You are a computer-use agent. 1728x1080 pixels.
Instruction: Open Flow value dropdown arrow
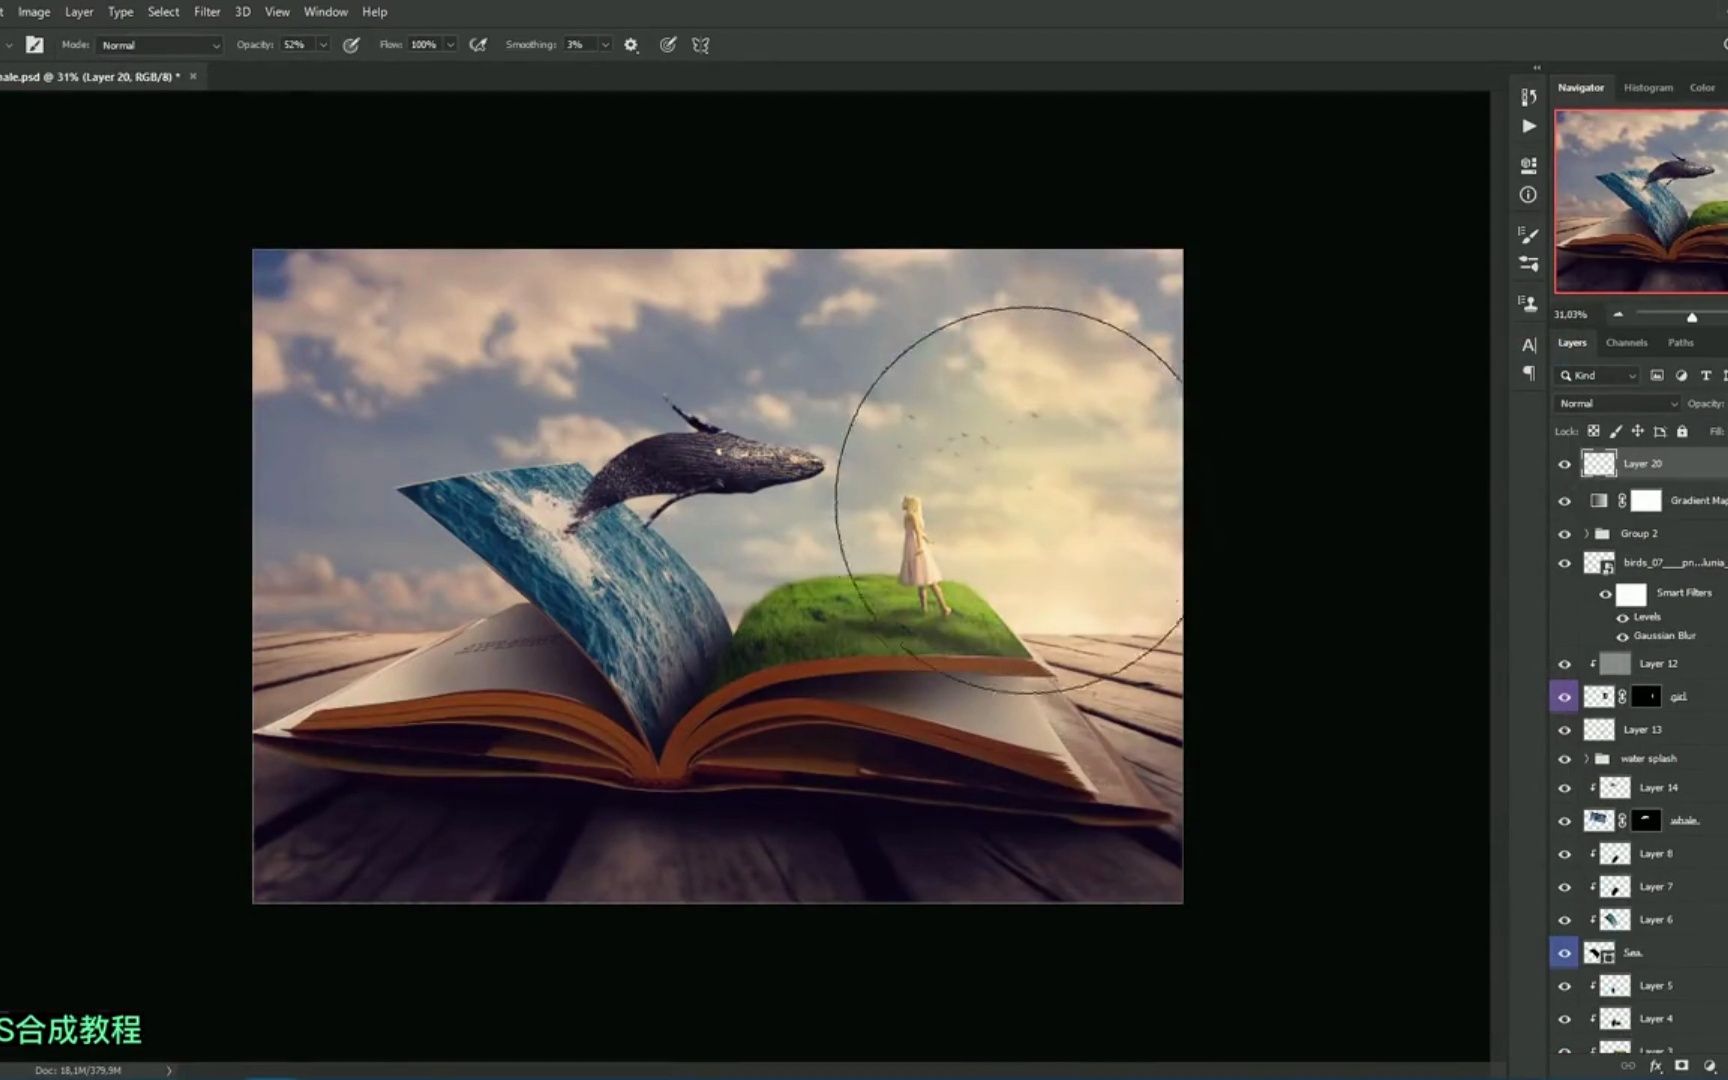pos(450,45)
